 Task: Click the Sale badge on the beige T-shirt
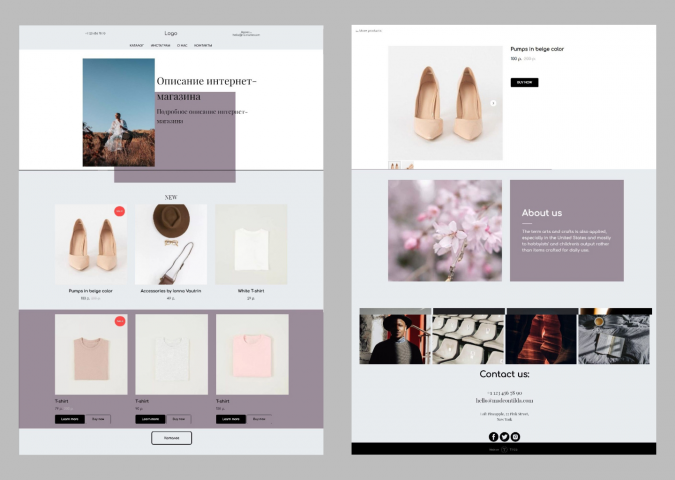click(x=120, y=321)
